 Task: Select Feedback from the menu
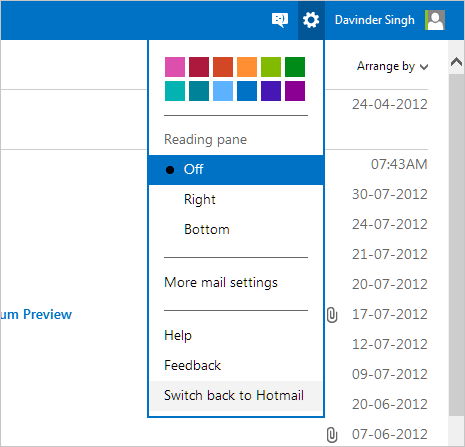click(192, 366)
